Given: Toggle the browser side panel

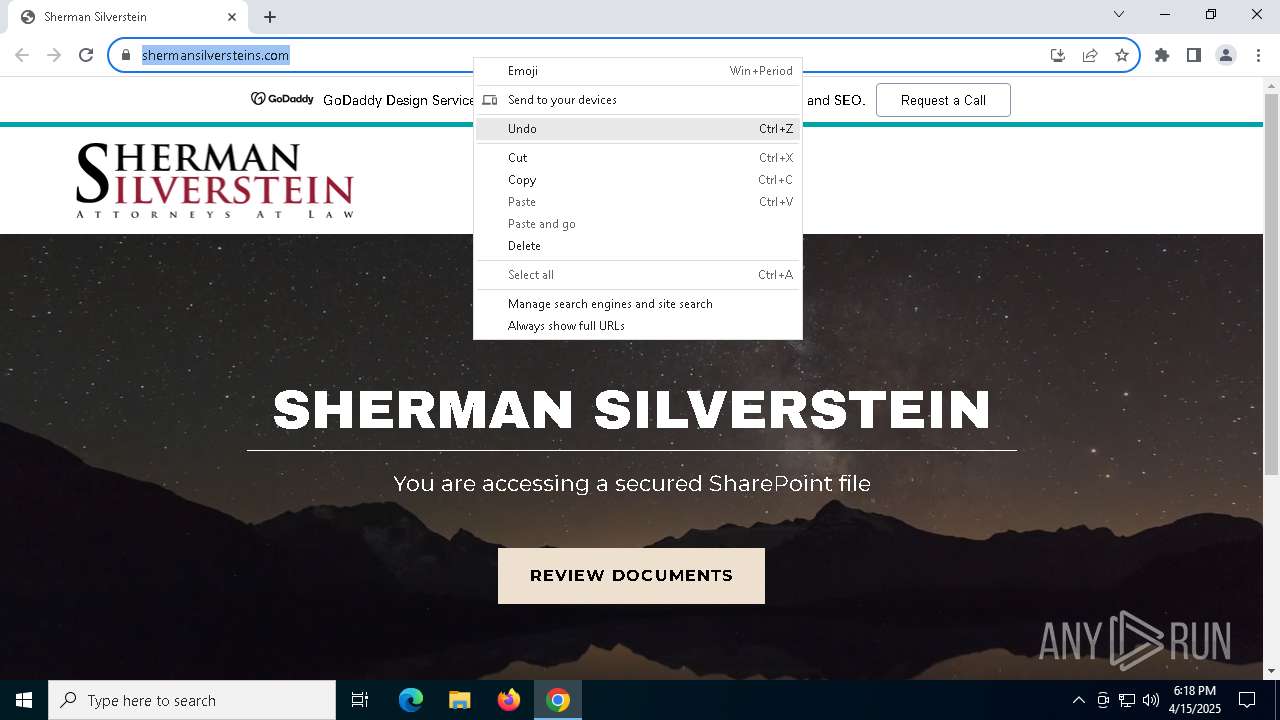Looking at the screenshot, I should pos(1194,55).
